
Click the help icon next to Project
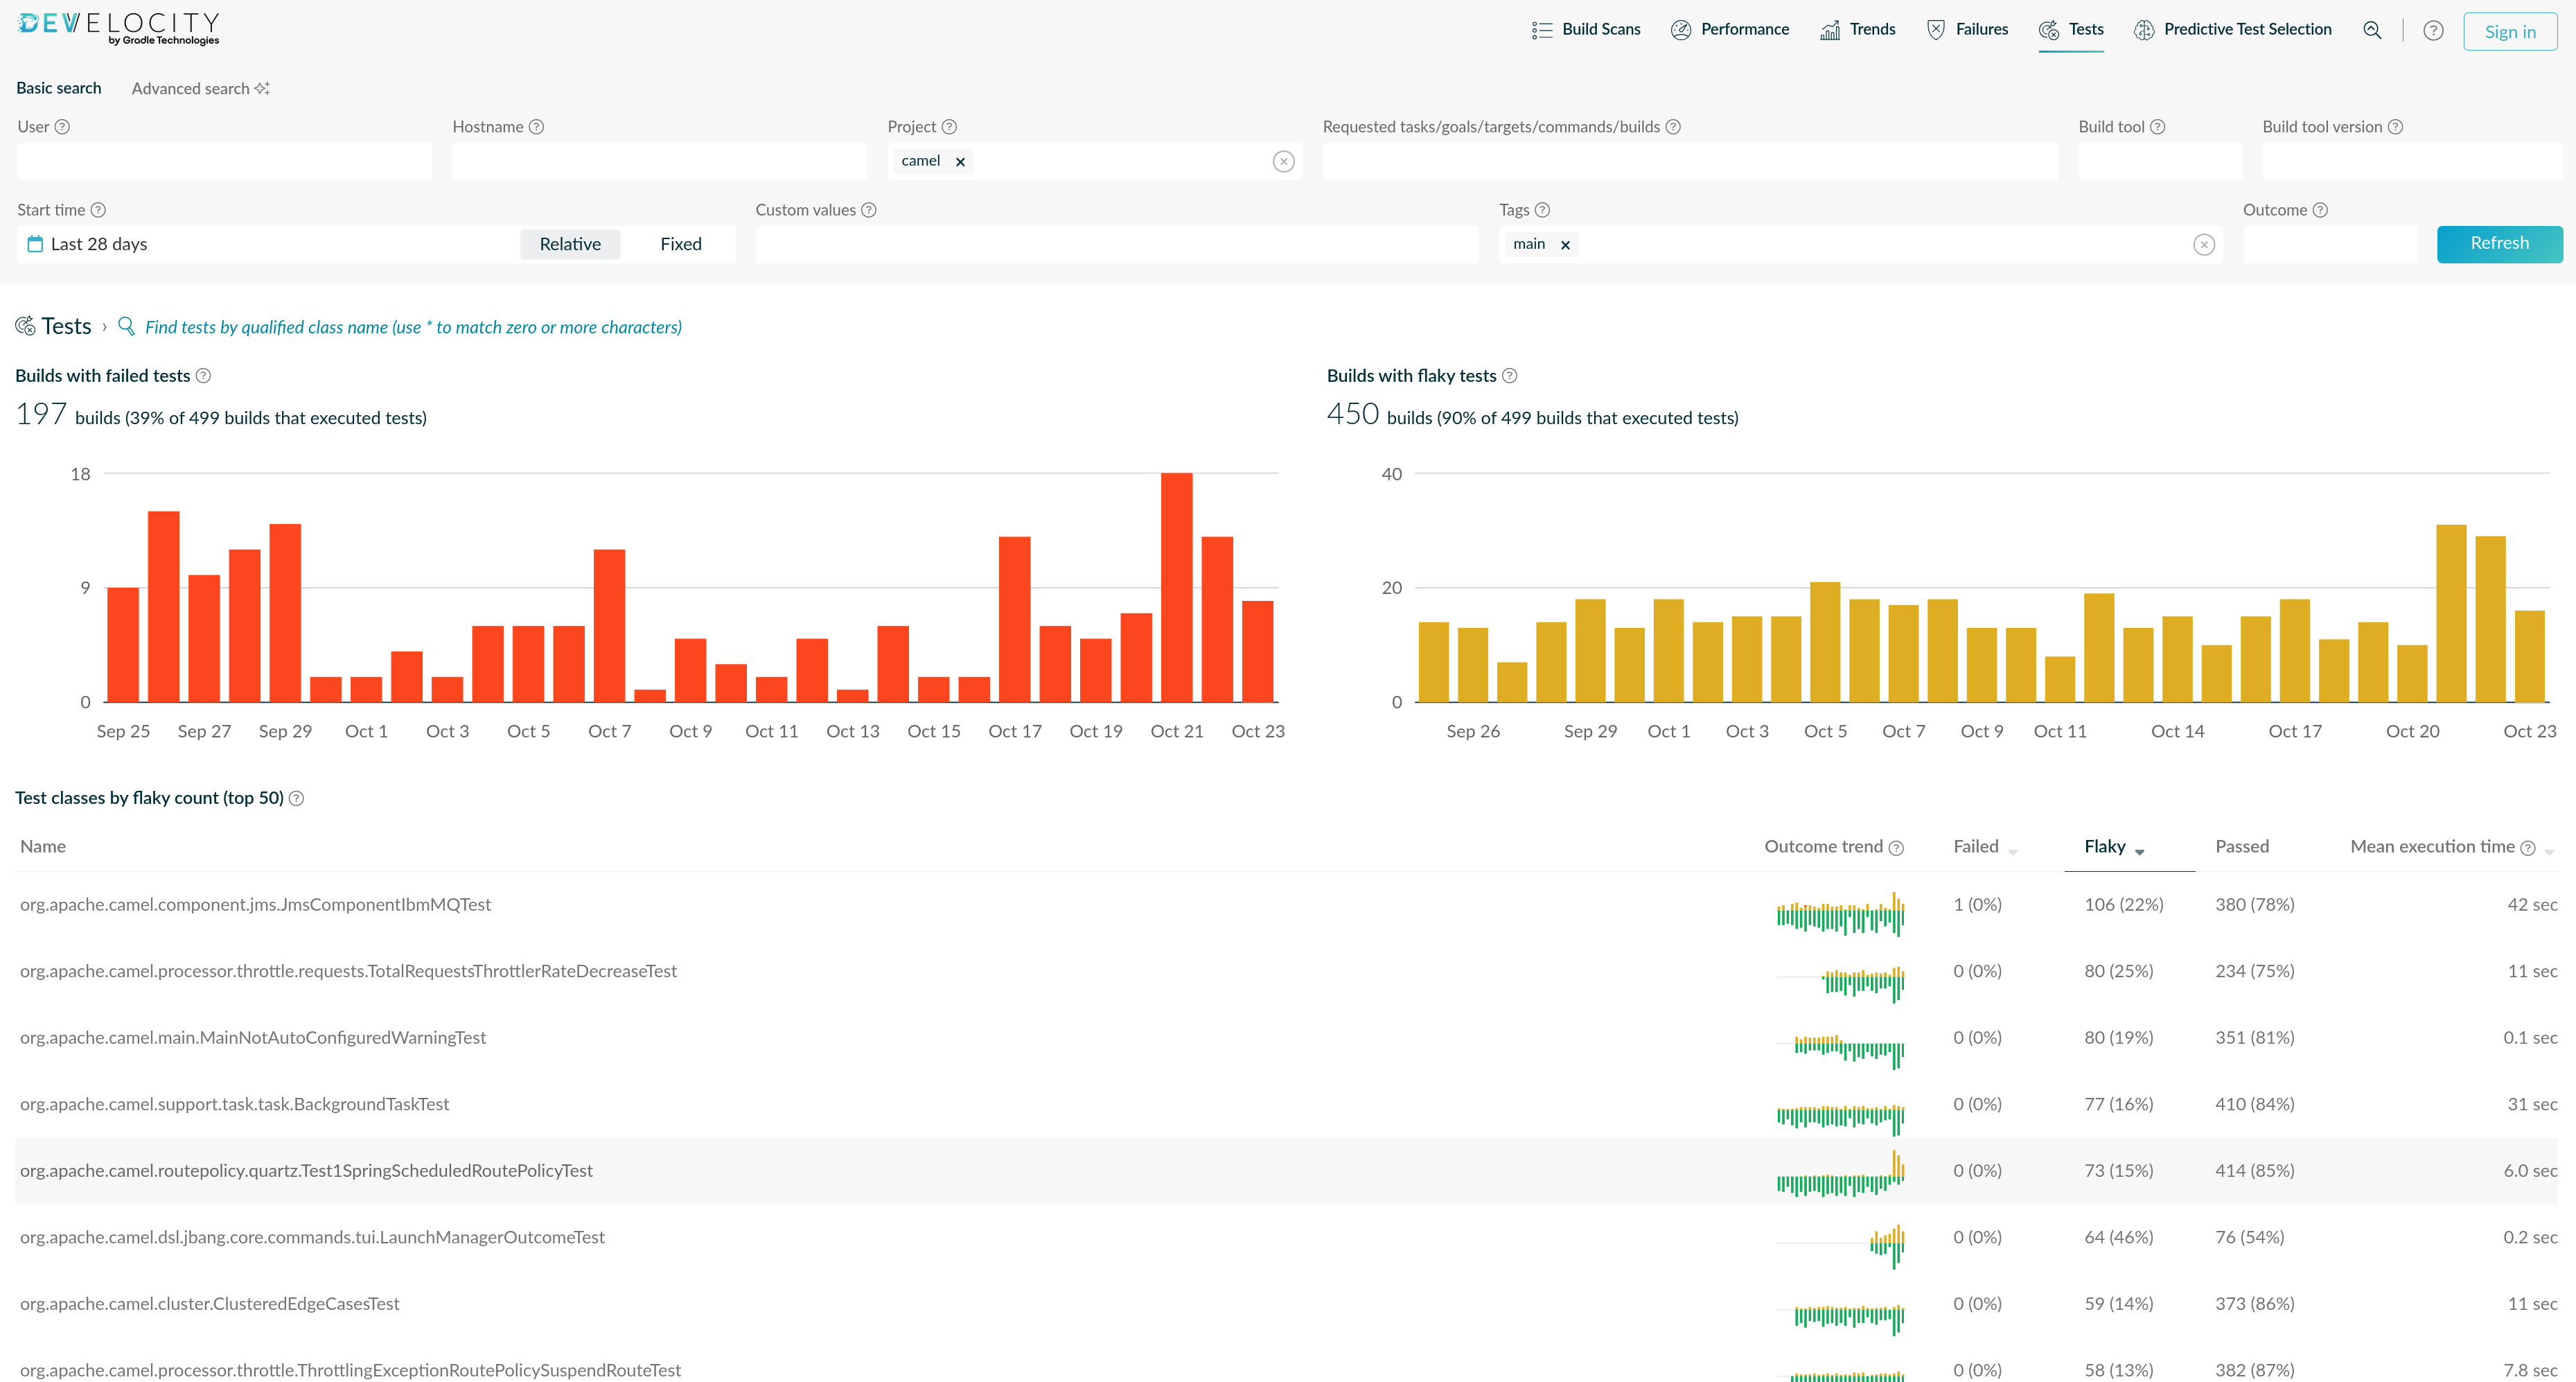(x=950, y=127)
